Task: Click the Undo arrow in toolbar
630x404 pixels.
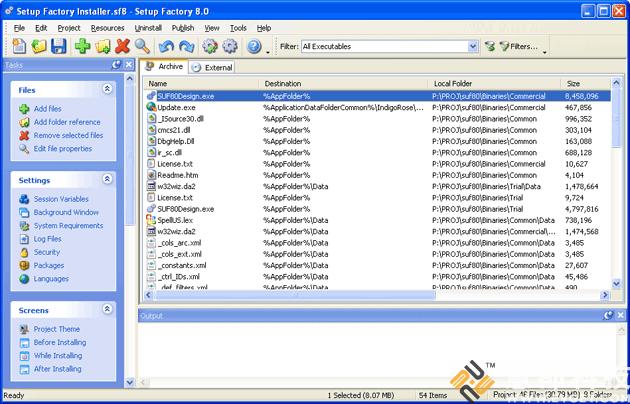Action: click(166, 46)
